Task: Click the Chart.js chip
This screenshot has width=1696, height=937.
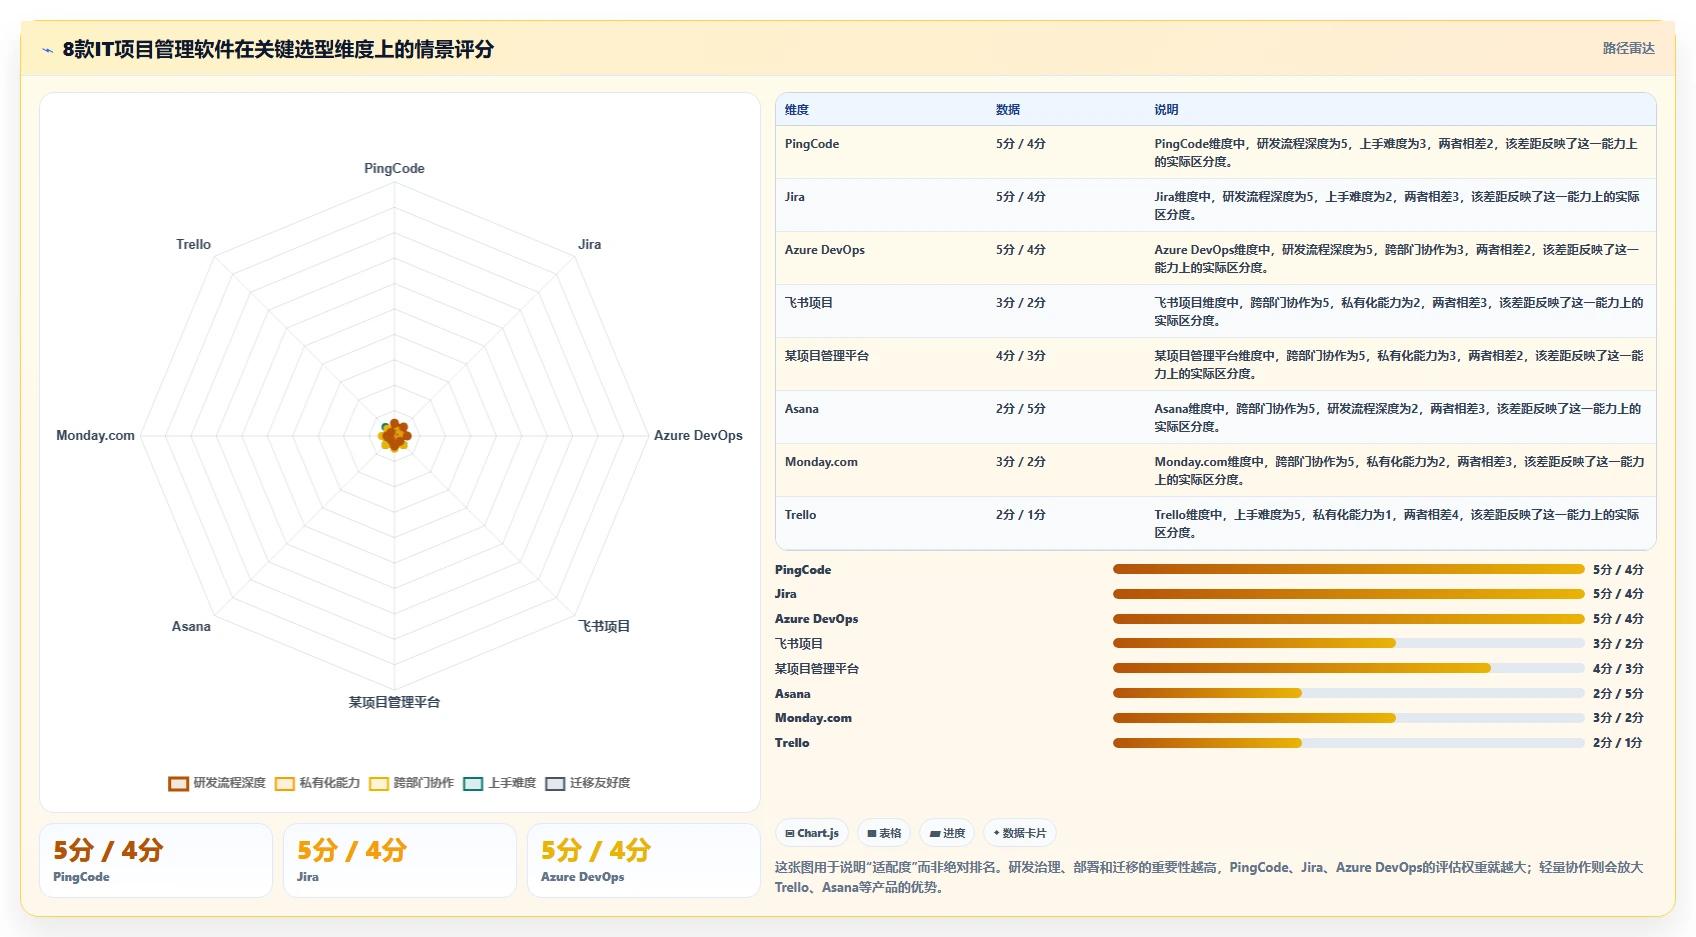Action: click(812, 833)
